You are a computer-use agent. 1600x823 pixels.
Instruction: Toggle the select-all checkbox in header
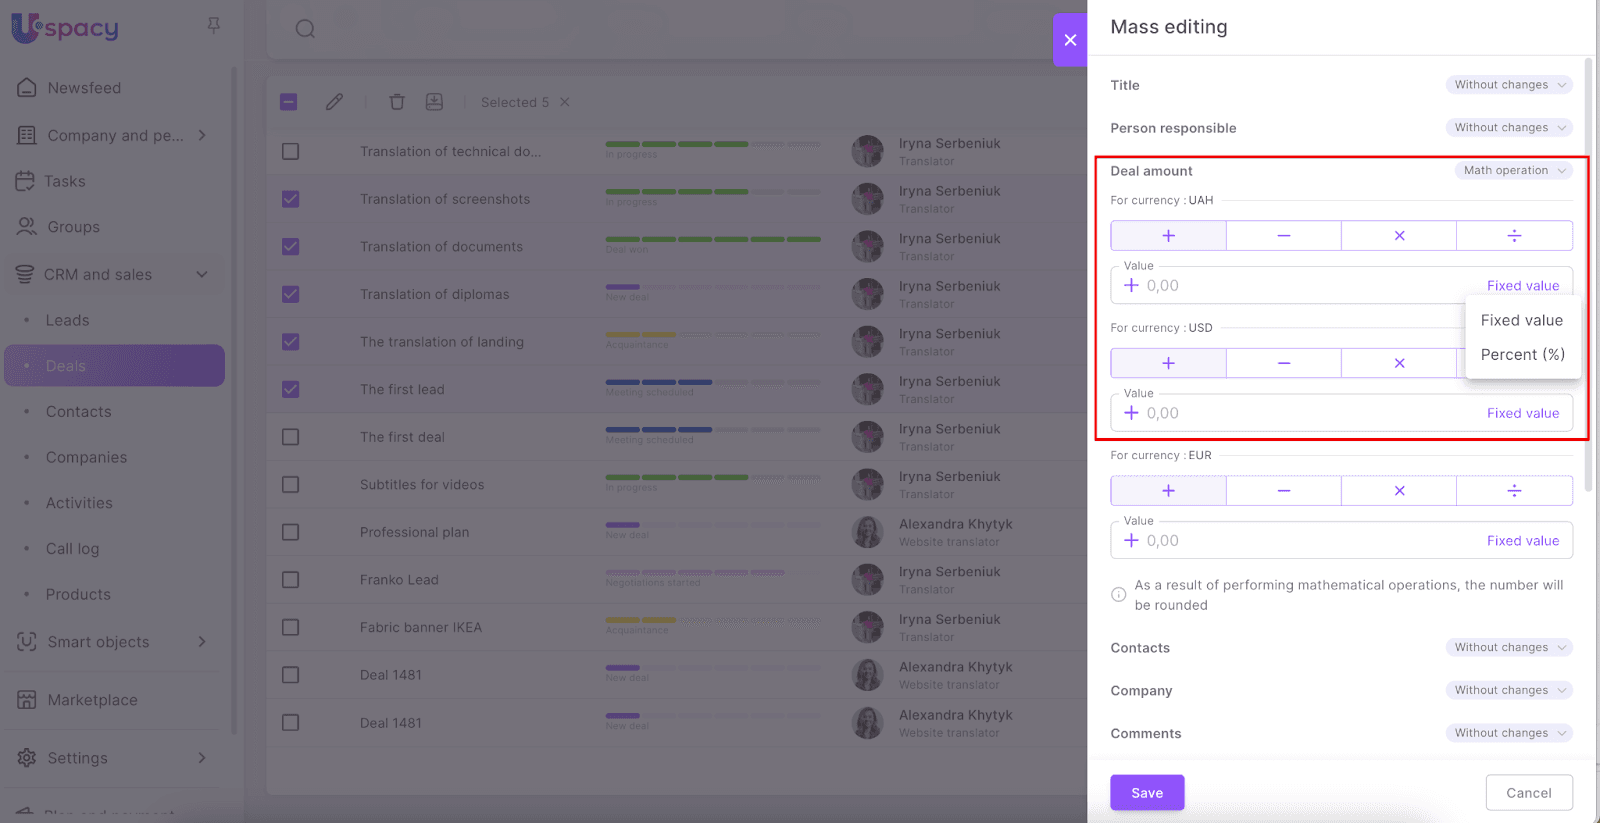(289, 102)
